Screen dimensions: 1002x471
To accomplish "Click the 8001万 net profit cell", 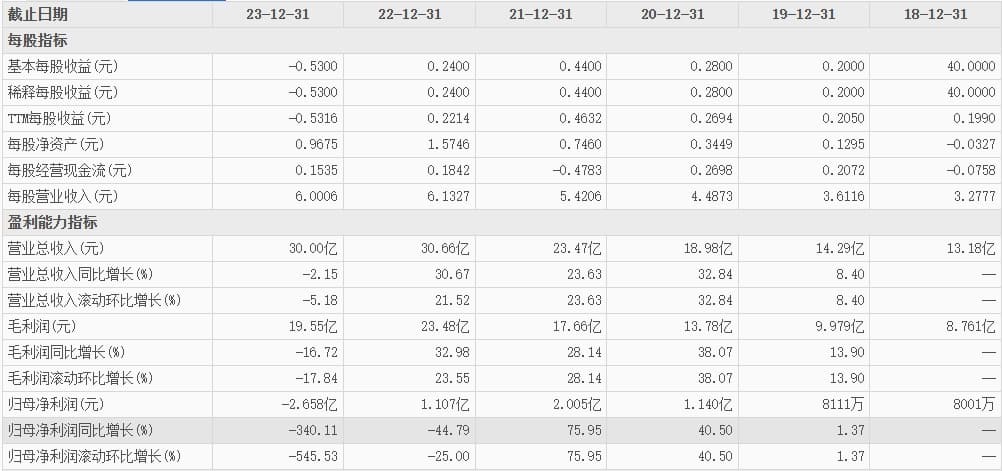I will click(975, 404).
